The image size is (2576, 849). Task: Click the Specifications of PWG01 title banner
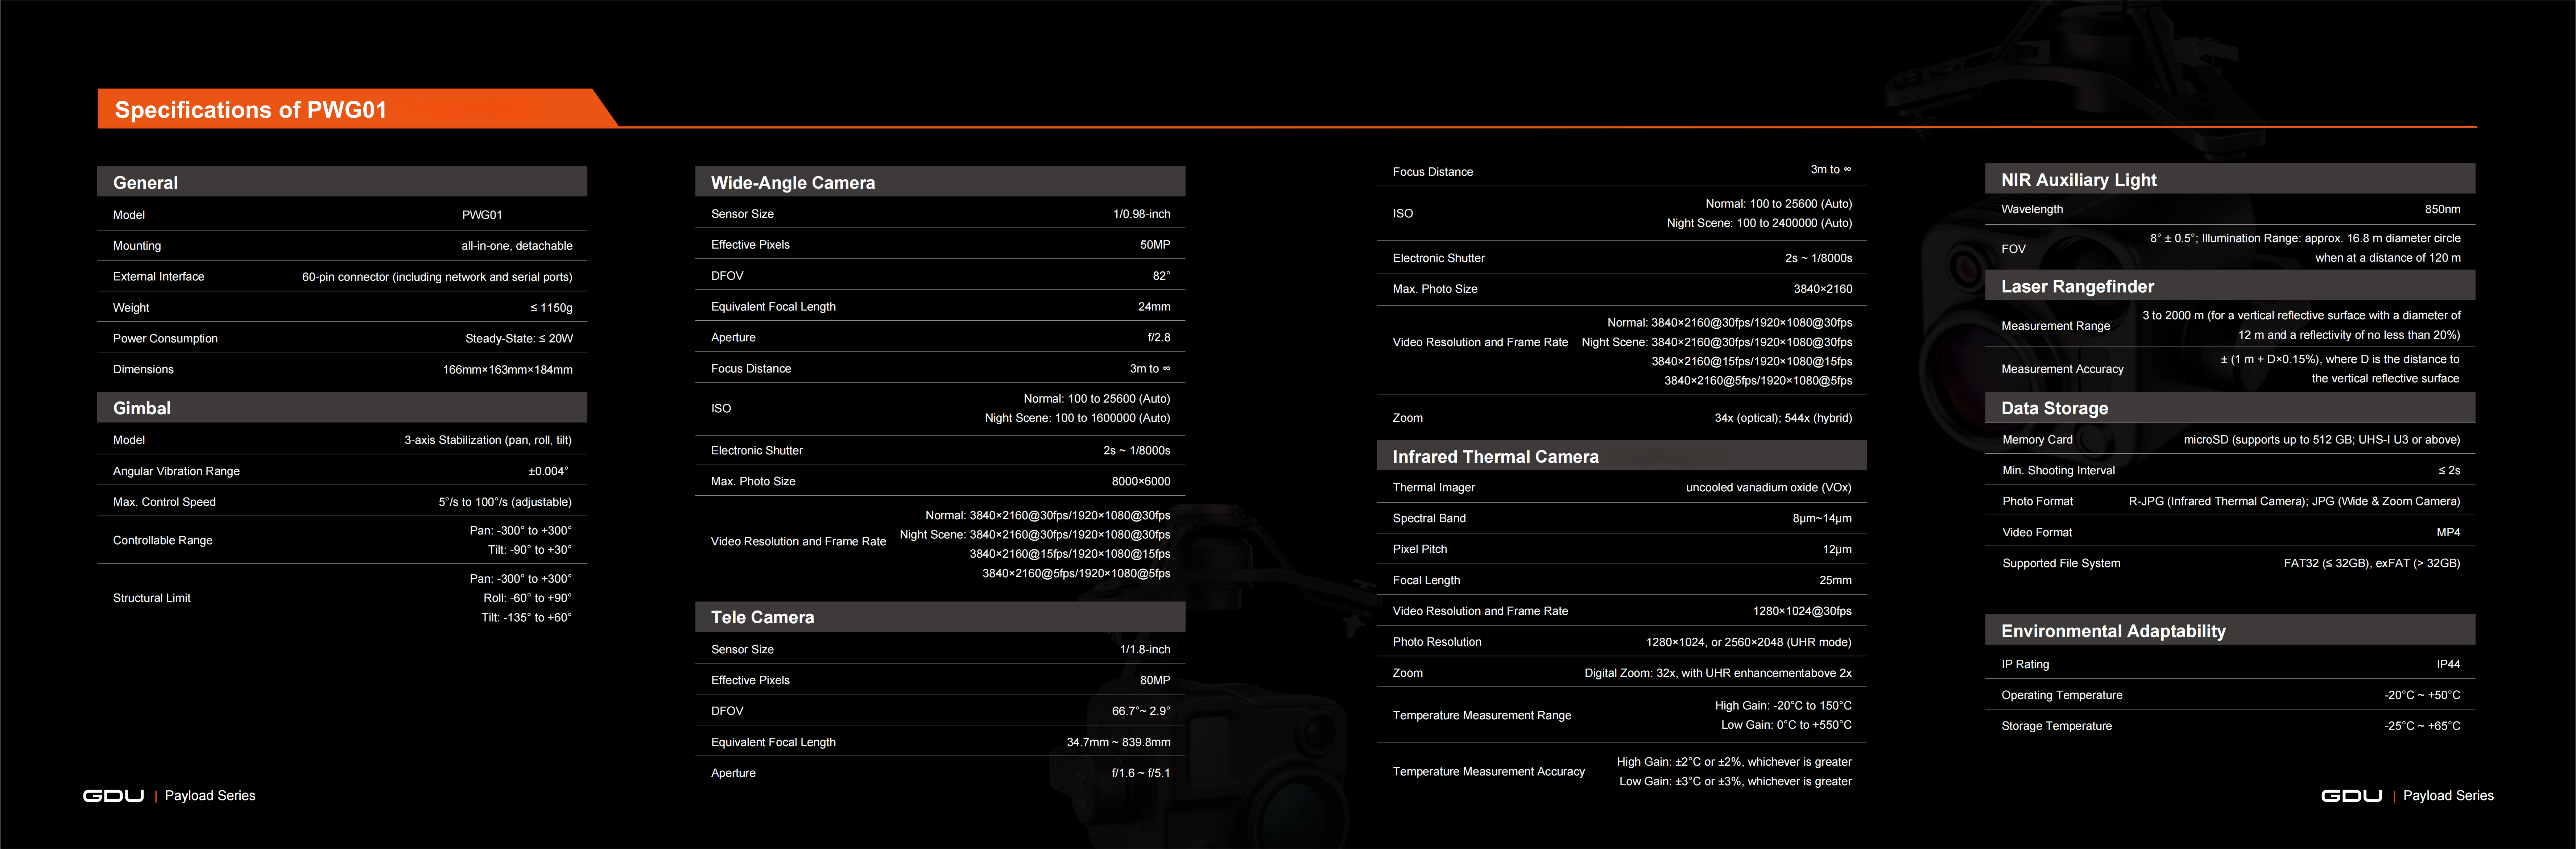coord(251,110)
